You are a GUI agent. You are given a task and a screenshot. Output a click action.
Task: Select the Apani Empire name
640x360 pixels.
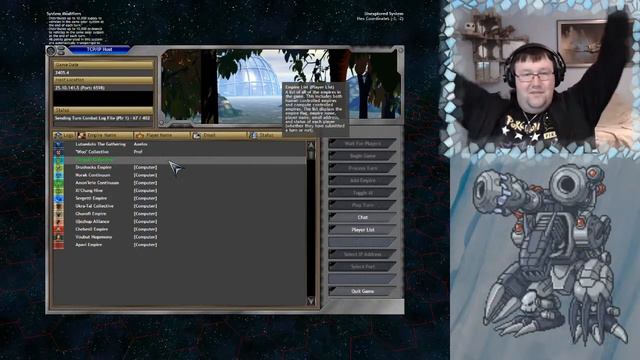coord(89,245)
